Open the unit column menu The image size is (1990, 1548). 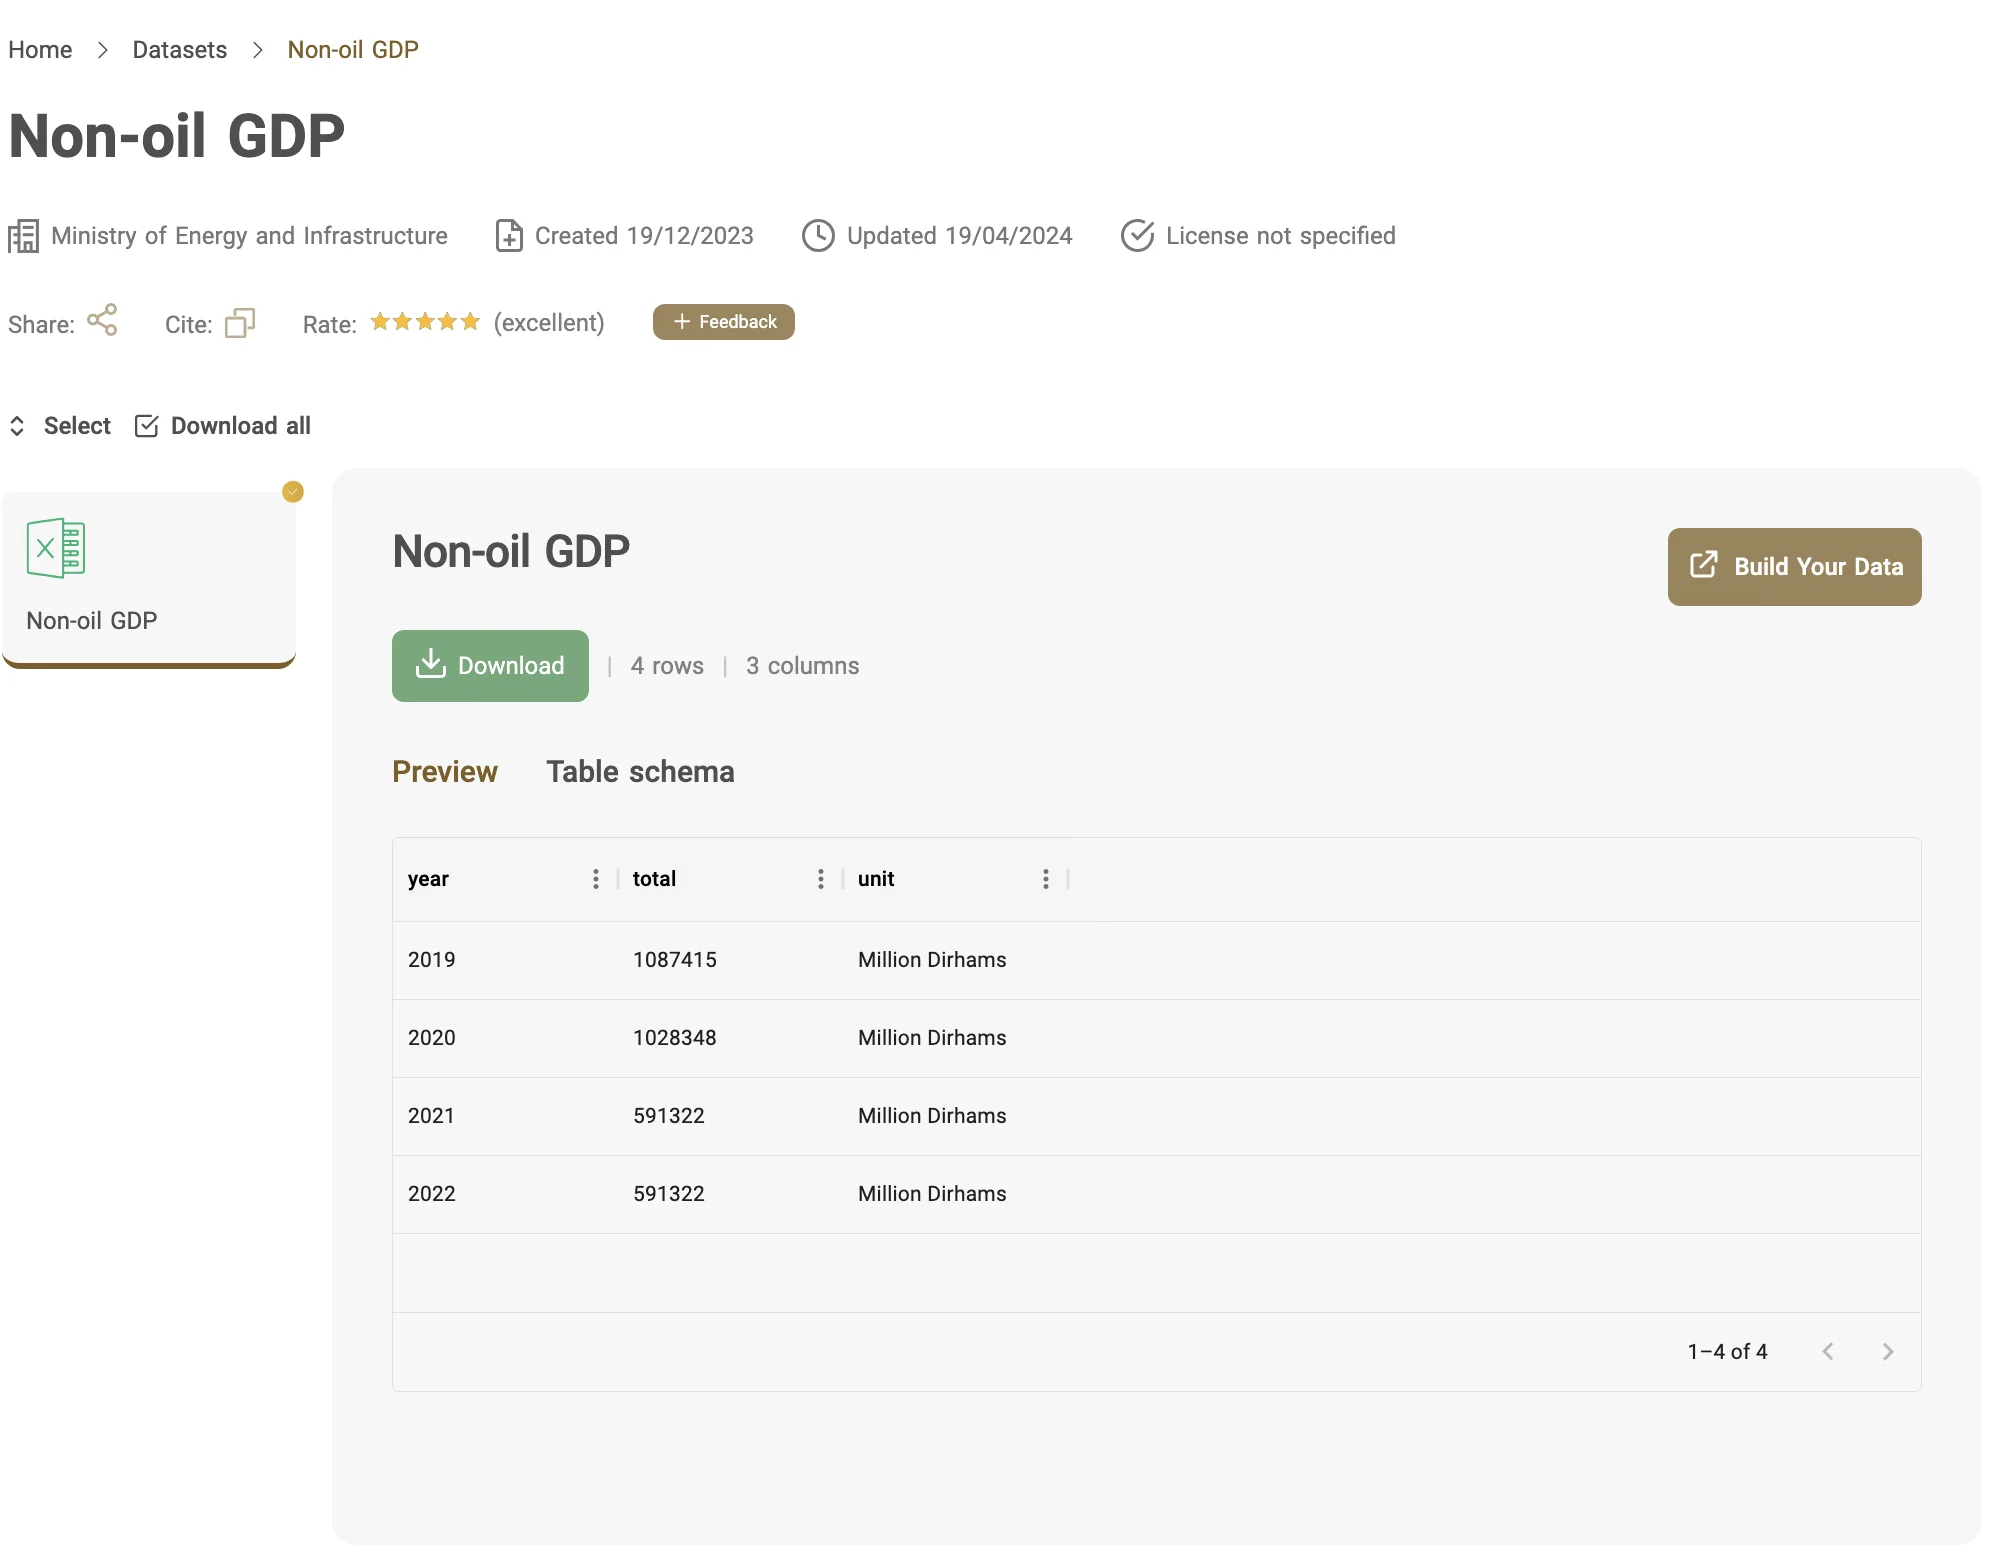click(x=1046, y=879)
